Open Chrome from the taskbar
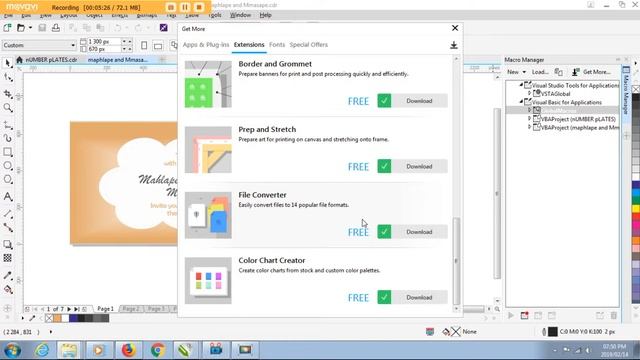The width and height of the screenshot is (640, 360). [158, 350]
